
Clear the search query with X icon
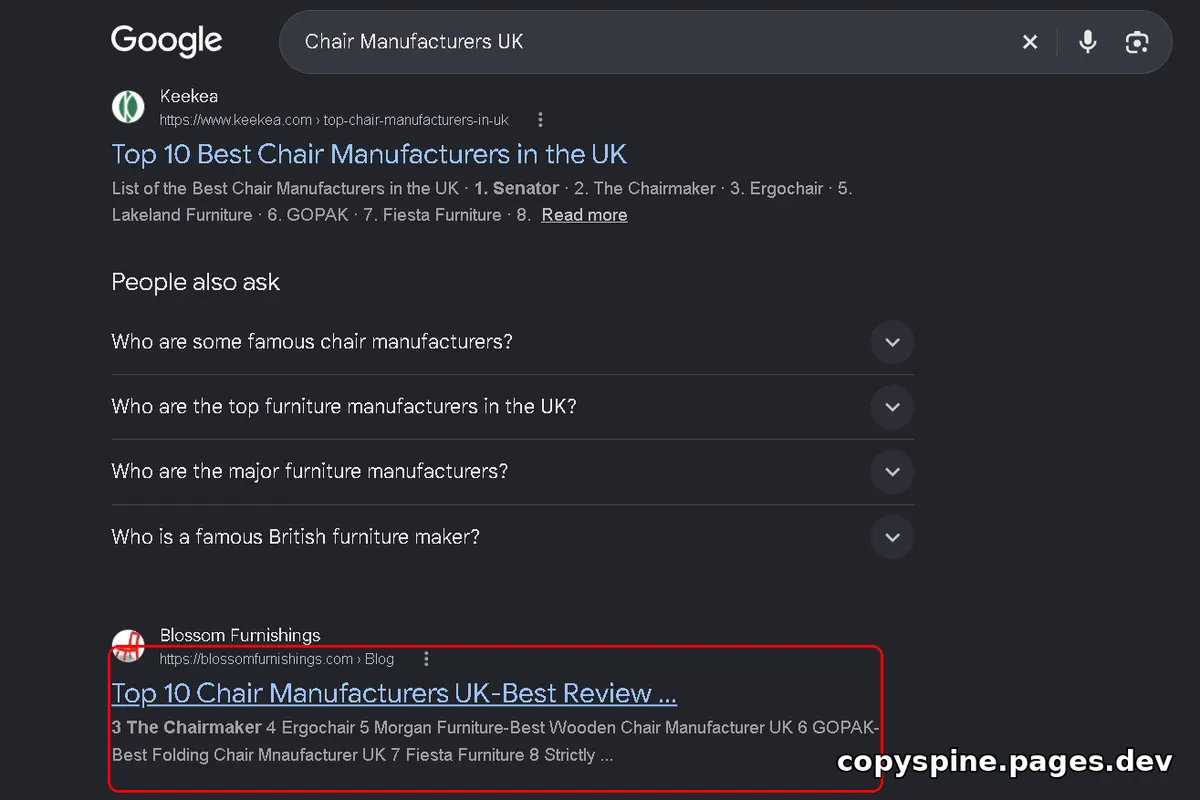pos(1030,42)
